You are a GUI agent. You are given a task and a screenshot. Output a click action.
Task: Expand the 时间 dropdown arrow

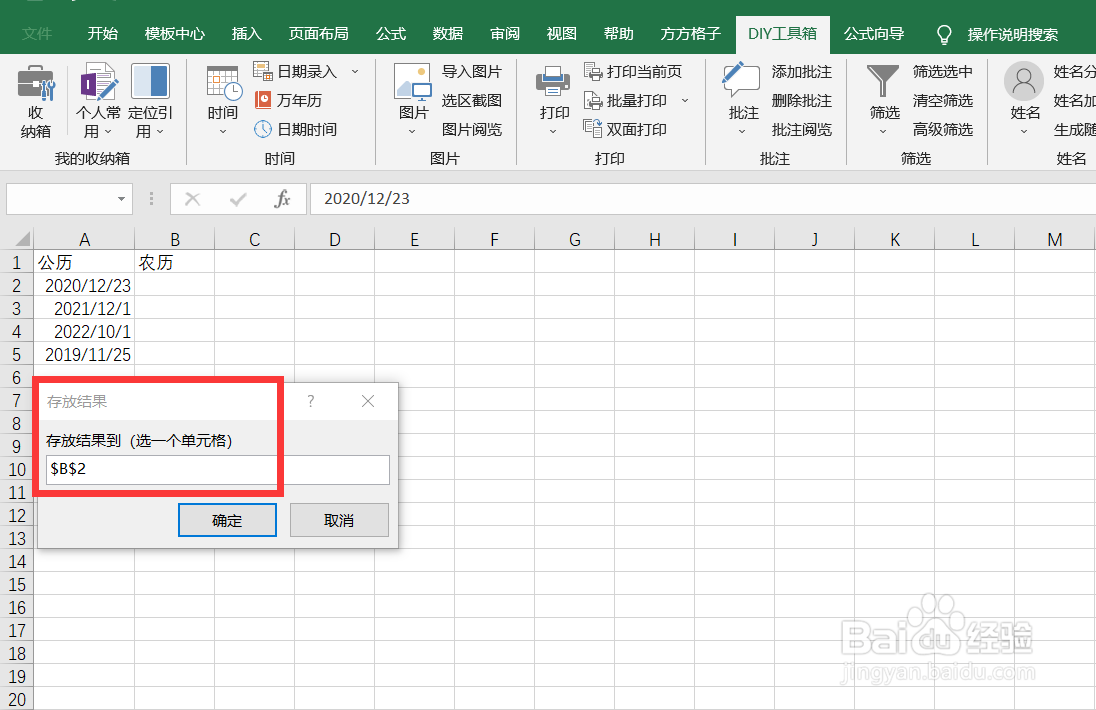[223, 131]
